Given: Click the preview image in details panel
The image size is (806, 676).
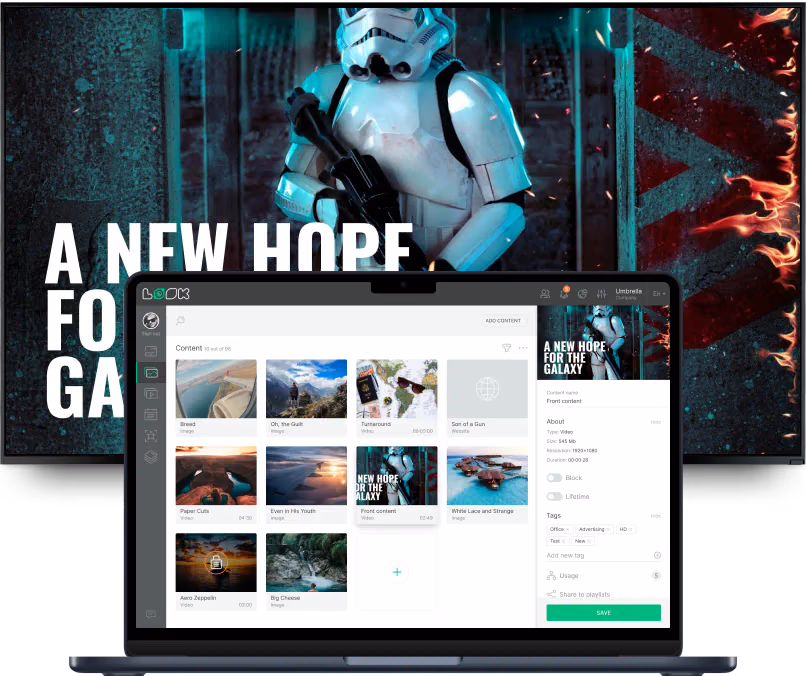Looking at the screenshot, I should (x=603, y=342).
